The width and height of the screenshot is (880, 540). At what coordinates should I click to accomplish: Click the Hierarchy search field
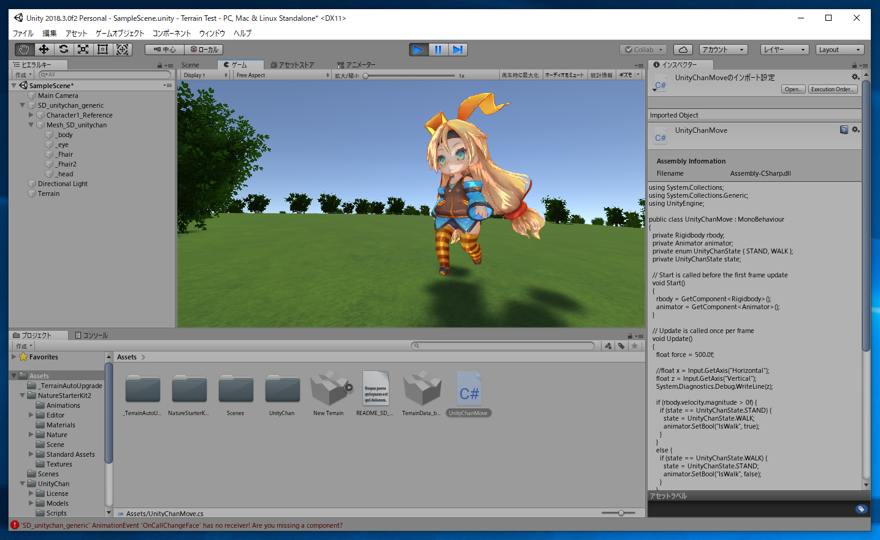[104, 75]
